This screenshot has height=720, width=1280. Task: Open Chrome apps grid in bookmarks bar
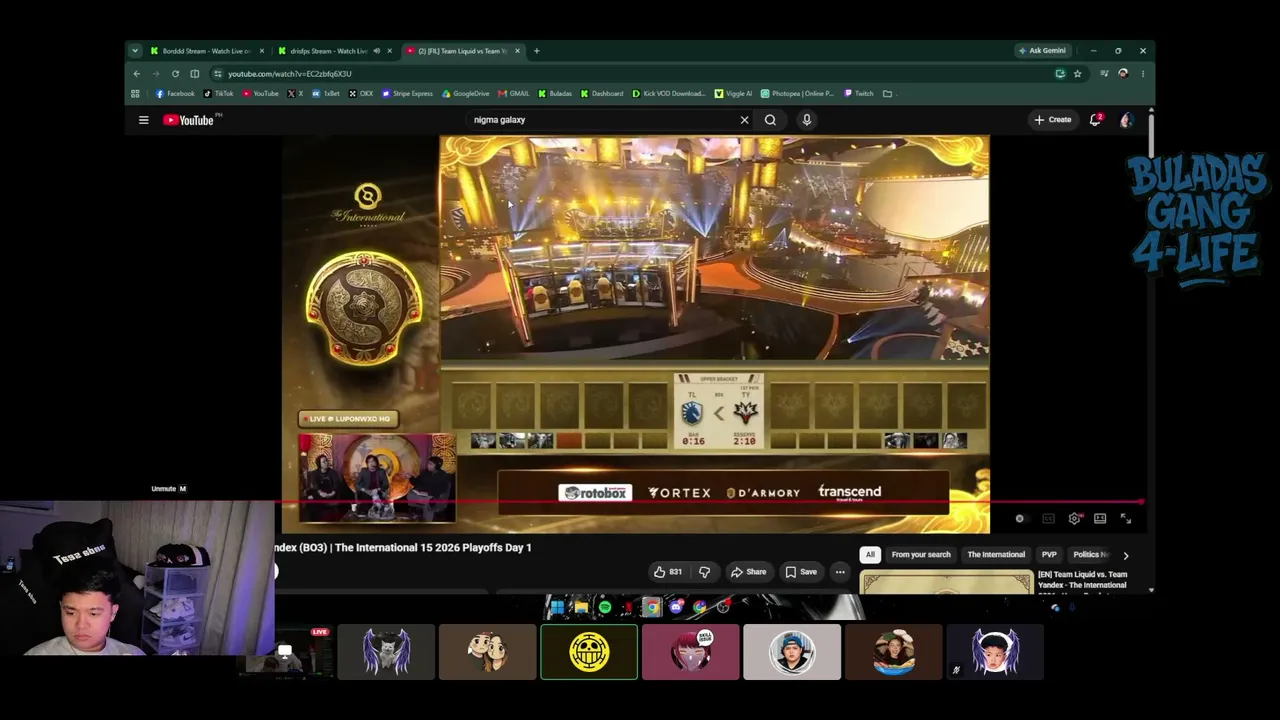point(135,94)
